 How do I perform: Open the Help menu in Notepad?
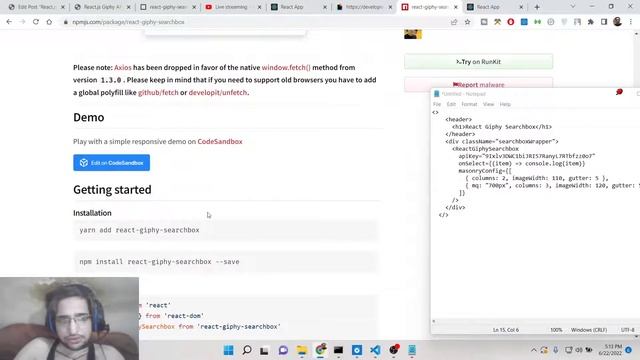coord(505,104)
